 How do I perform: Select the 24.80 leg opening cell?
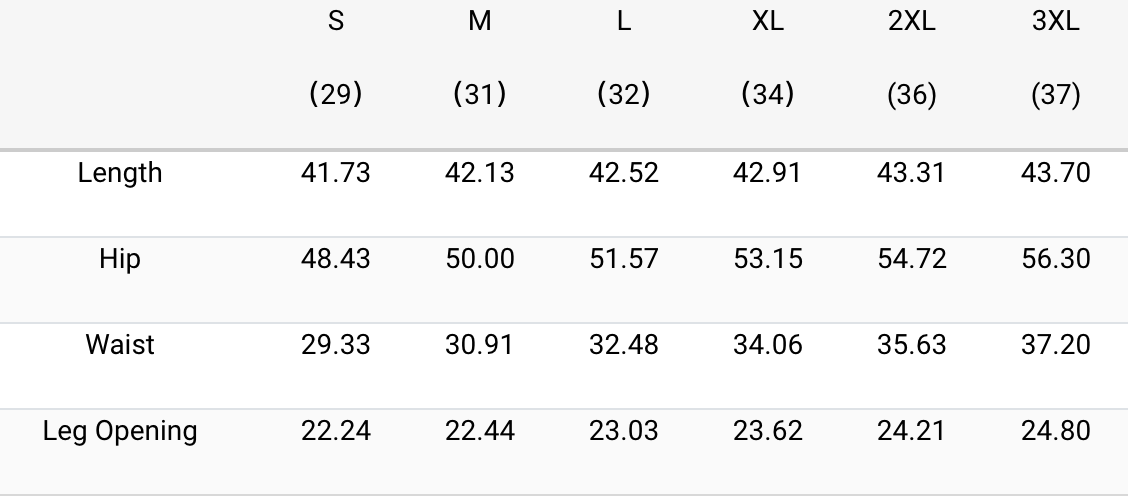coord(1056,431)
